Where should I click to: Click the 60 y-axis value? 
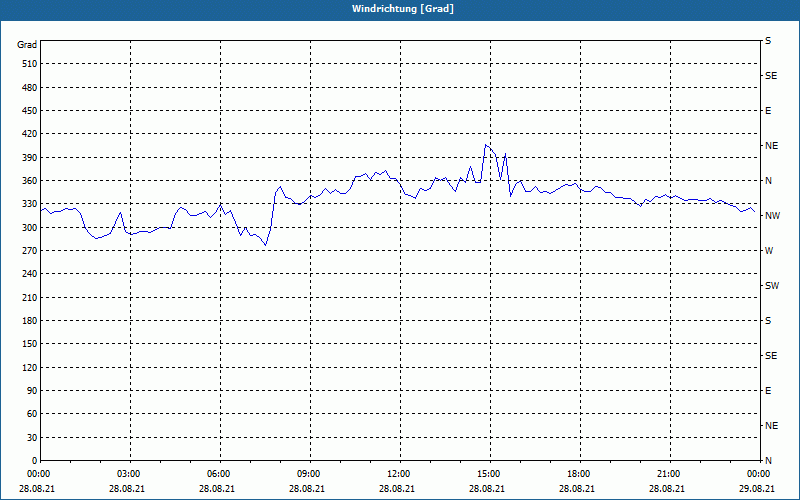32,414
